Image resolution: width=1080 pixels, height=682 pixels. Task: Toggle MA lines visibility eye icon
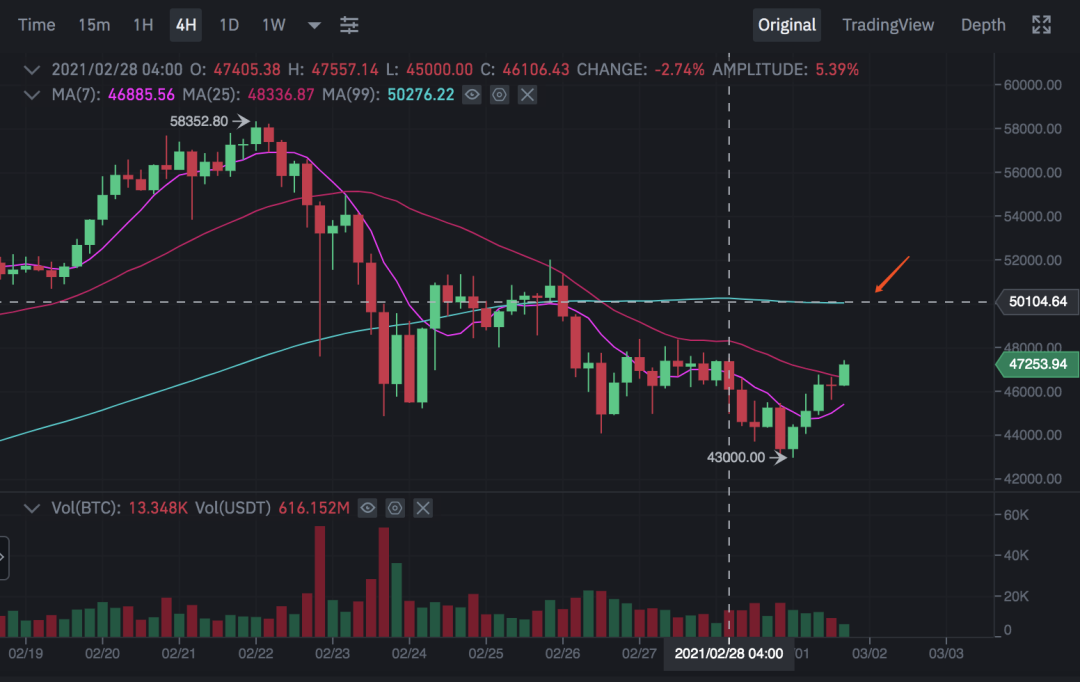point(472,95)
